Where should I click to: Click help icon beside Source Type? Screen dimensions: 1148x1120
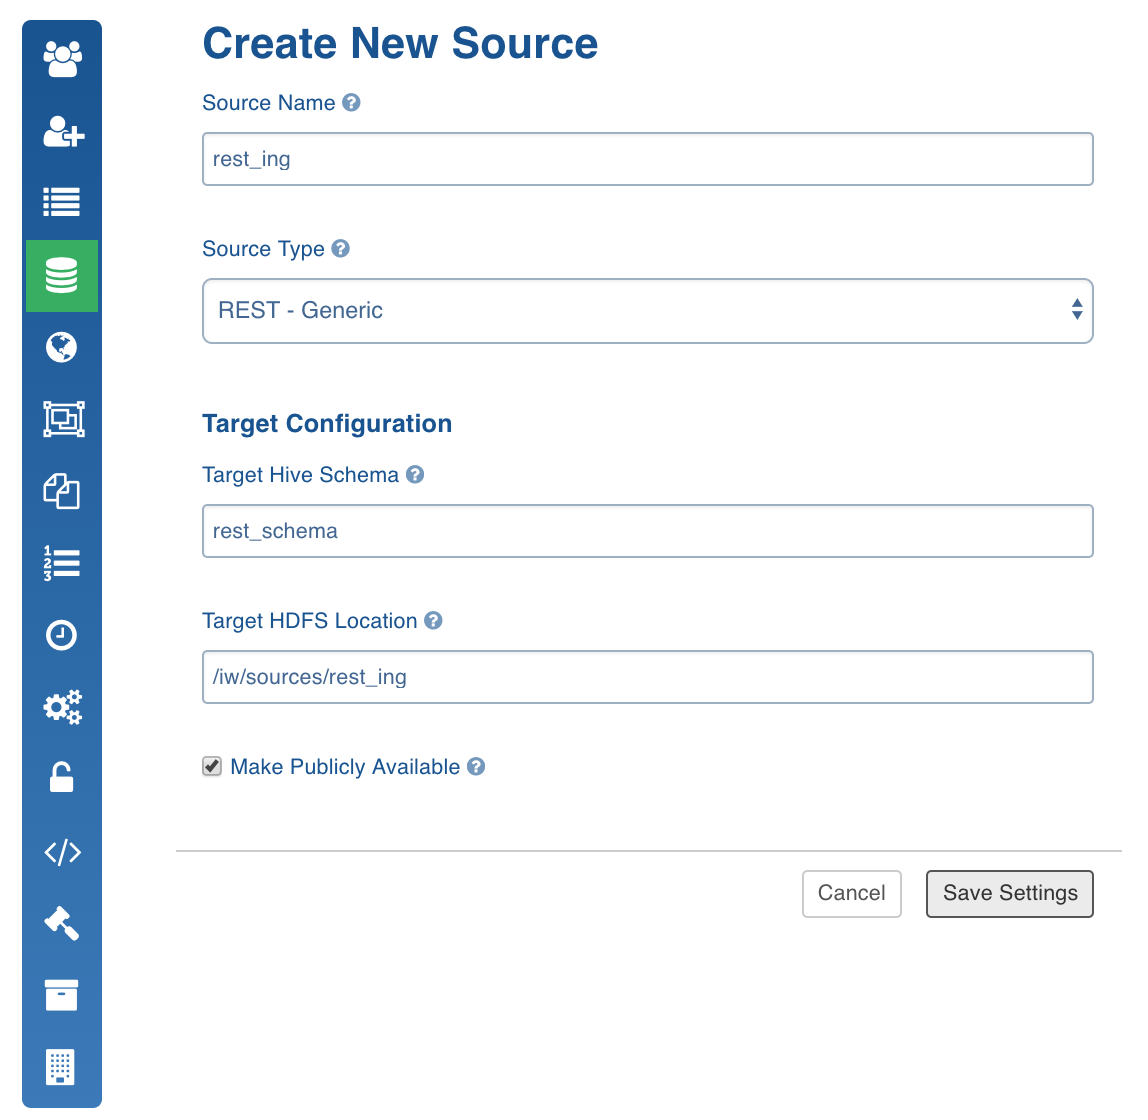click(x=341, y=249)
